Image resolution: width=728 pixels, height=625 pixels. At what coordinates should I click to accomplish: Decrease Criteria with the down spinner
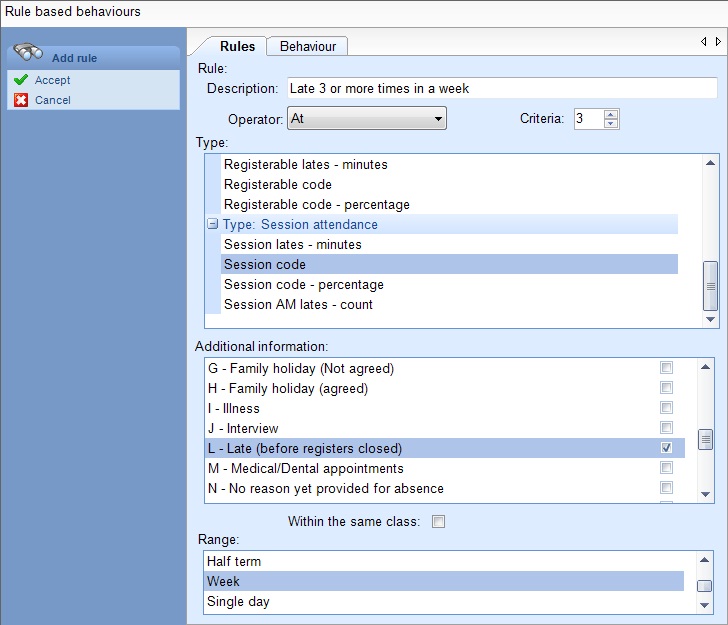coord(611,124)
